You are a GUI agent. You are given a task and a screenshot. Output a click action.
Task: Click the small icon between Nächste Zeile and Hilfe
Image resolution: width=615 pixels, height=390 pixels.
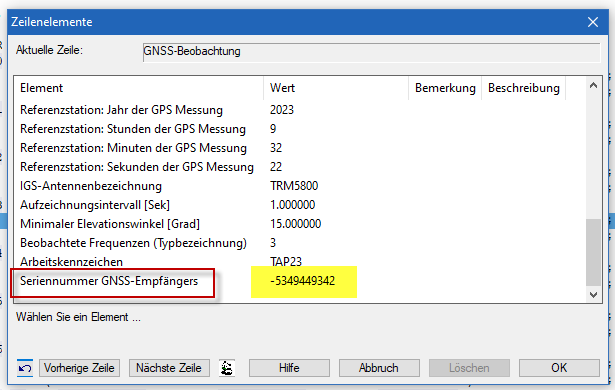coord(227,368)
